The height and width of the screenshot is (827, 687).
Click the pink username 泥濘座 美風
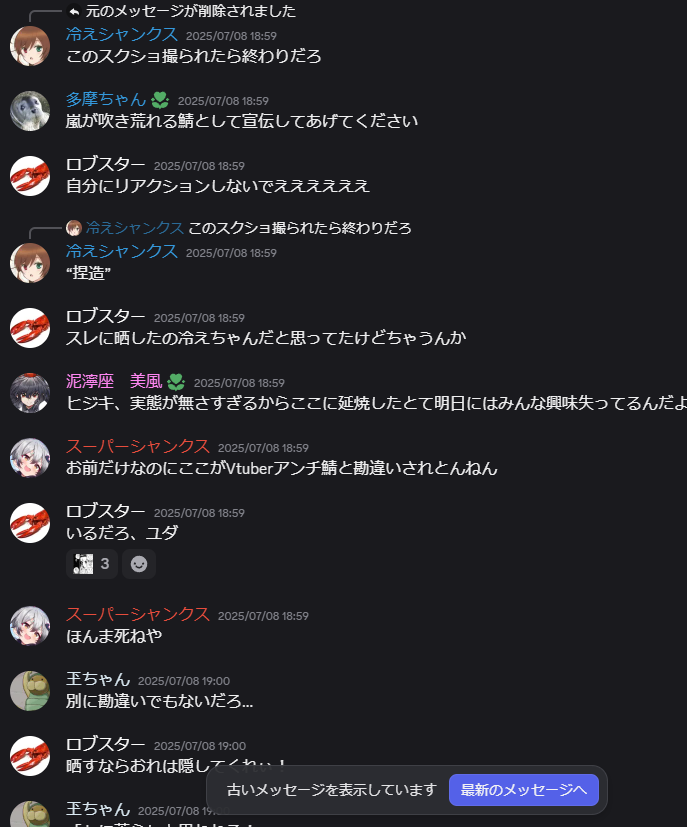[x=114, y=381]
